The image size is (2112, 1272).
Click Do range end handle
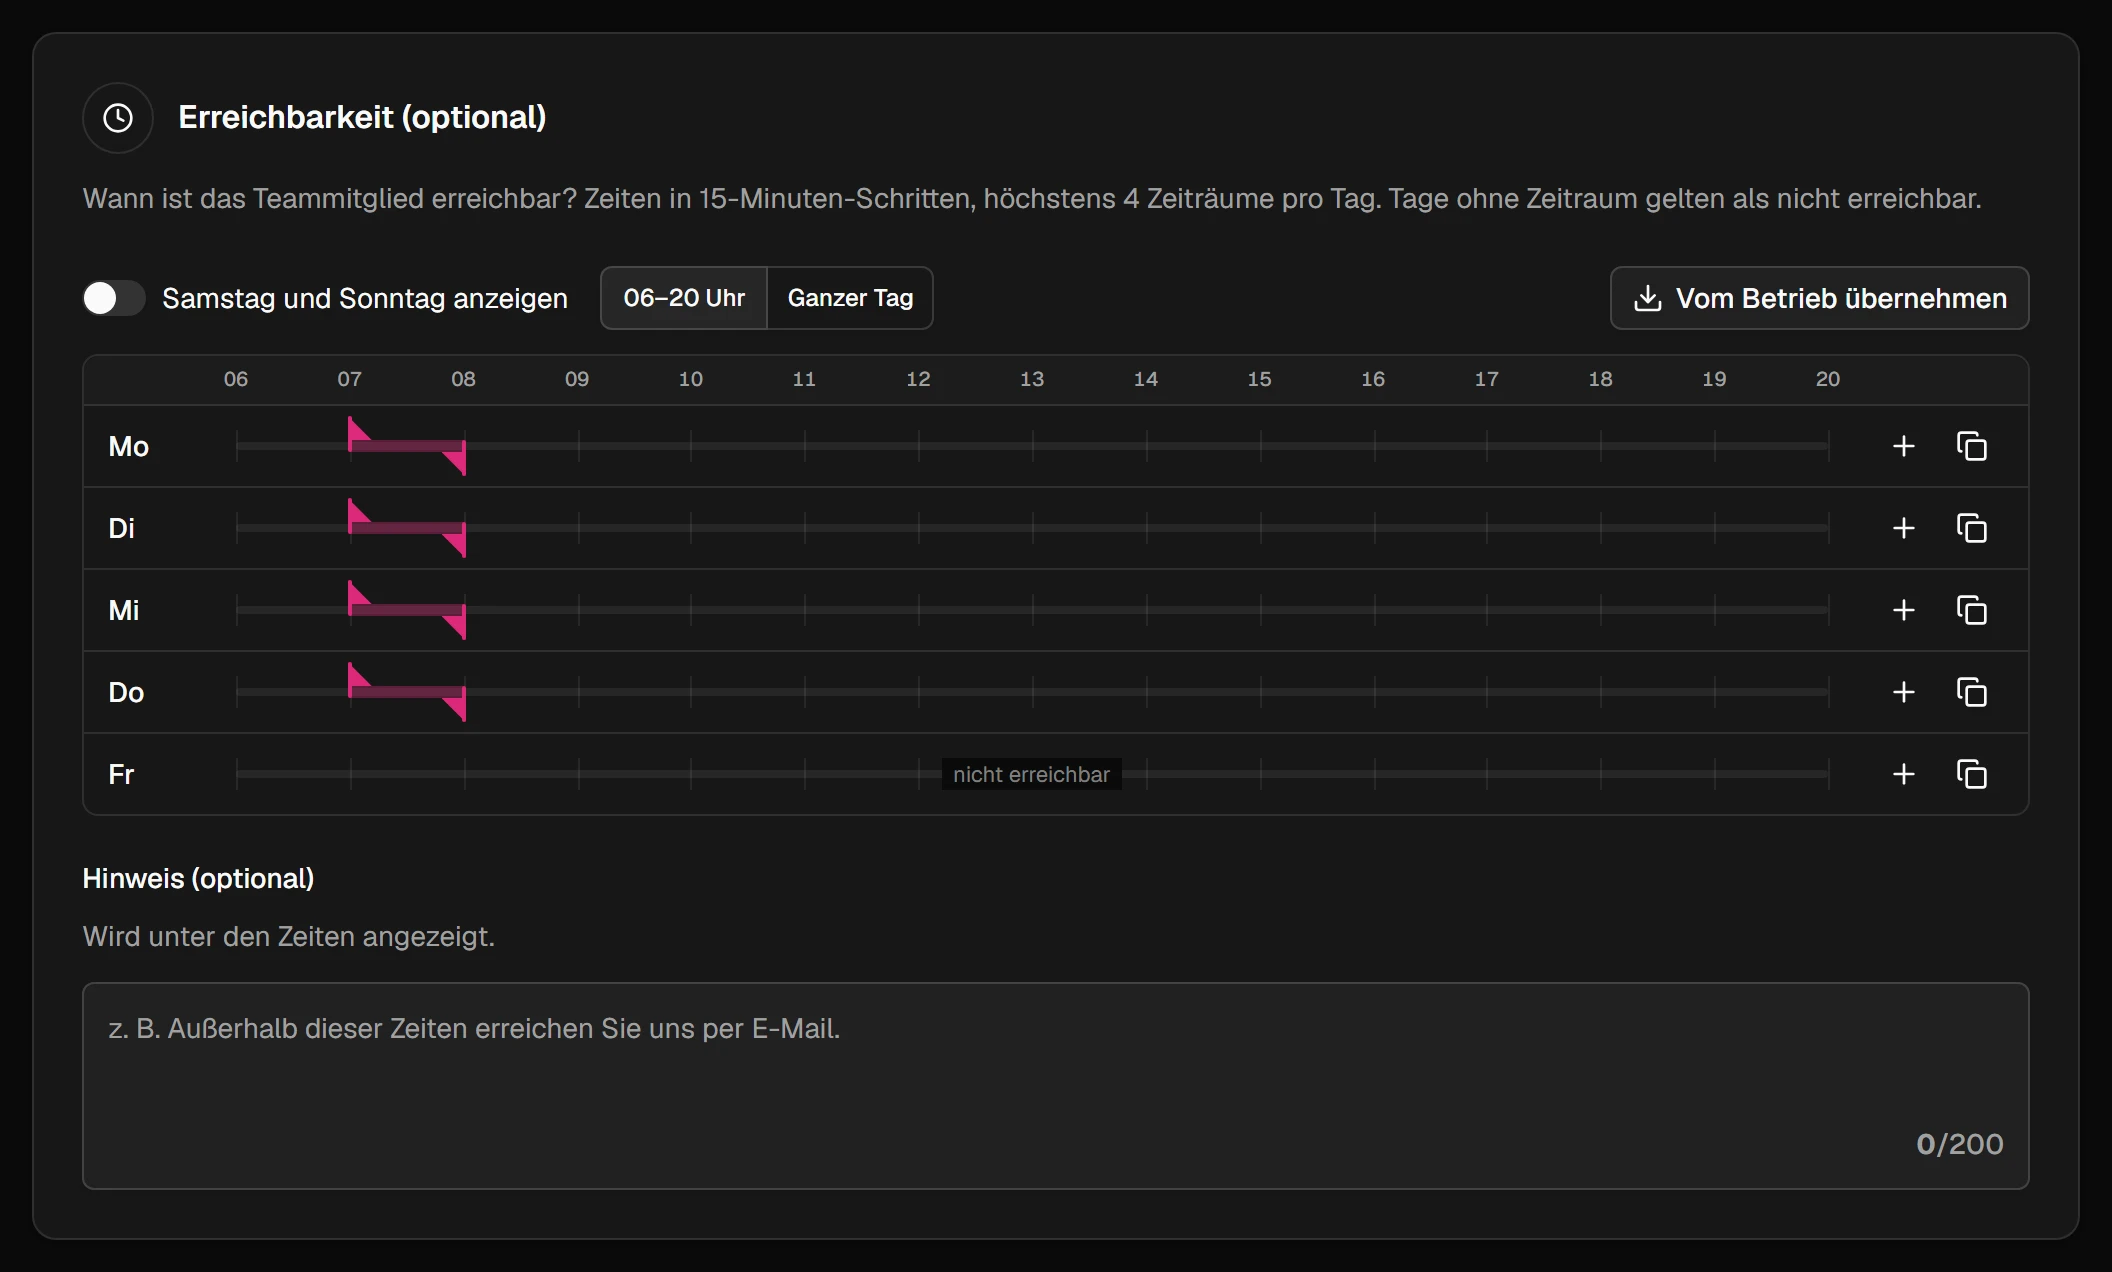click(456, 706)
